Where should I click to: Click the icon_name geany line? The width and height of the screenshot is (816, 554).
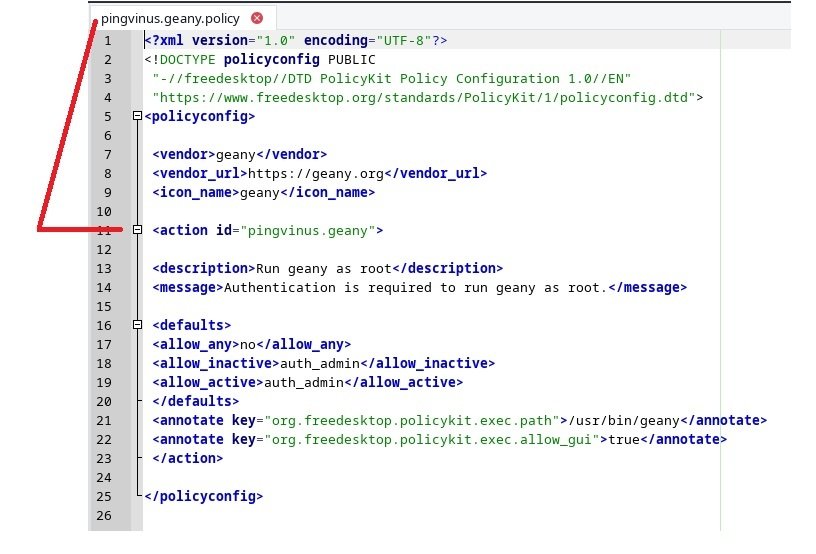(263, 192)
